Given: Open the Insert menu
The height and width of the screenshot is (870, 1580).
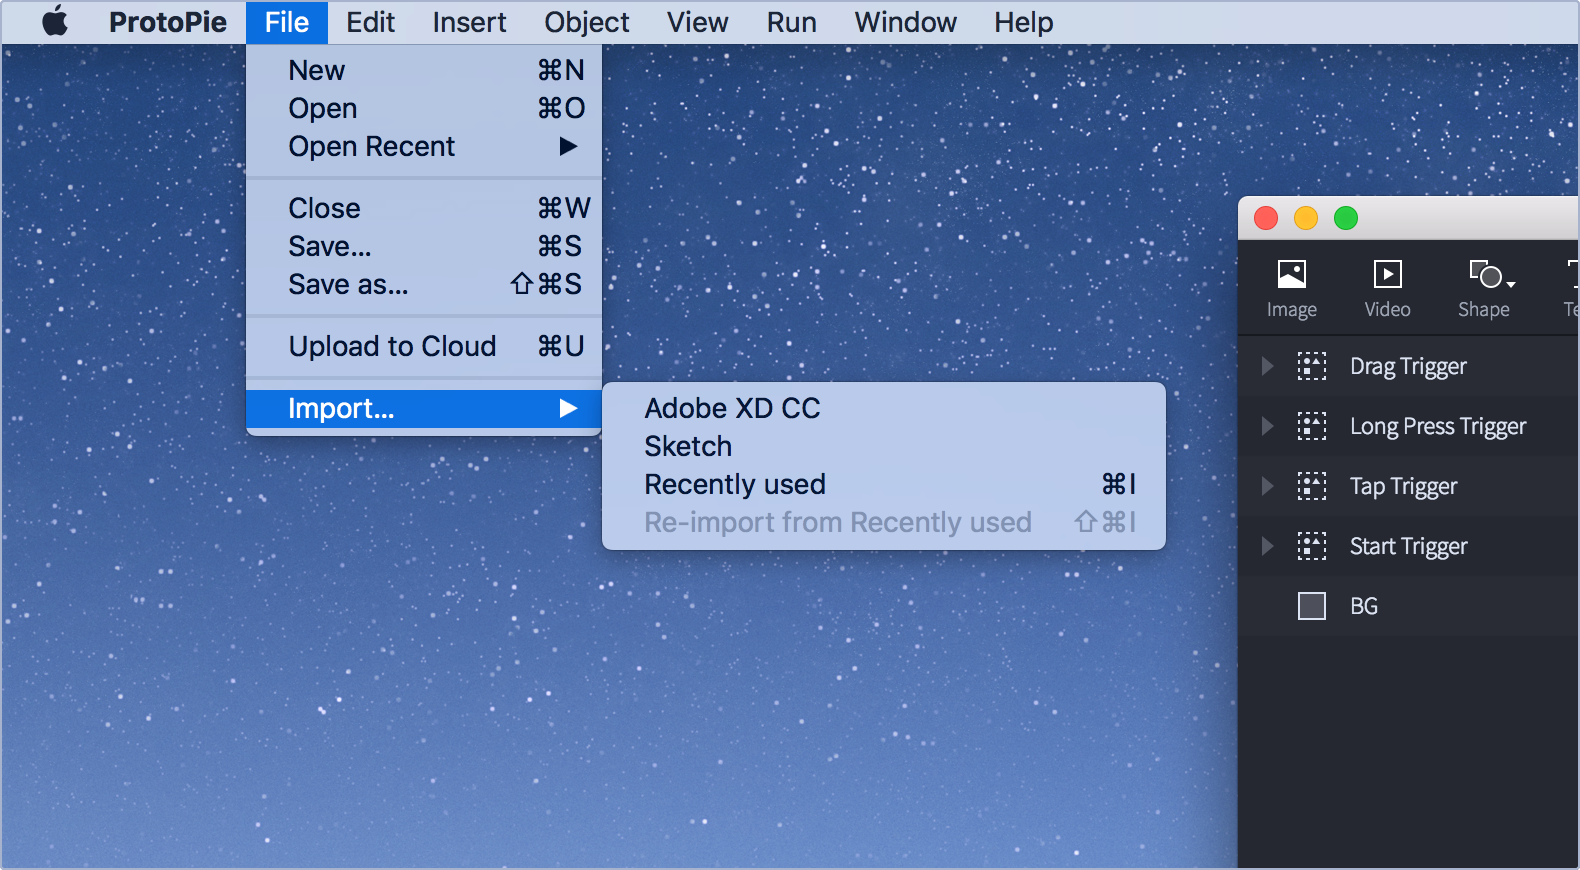Looking at the screenshot, I should click(x=469, y=22).
